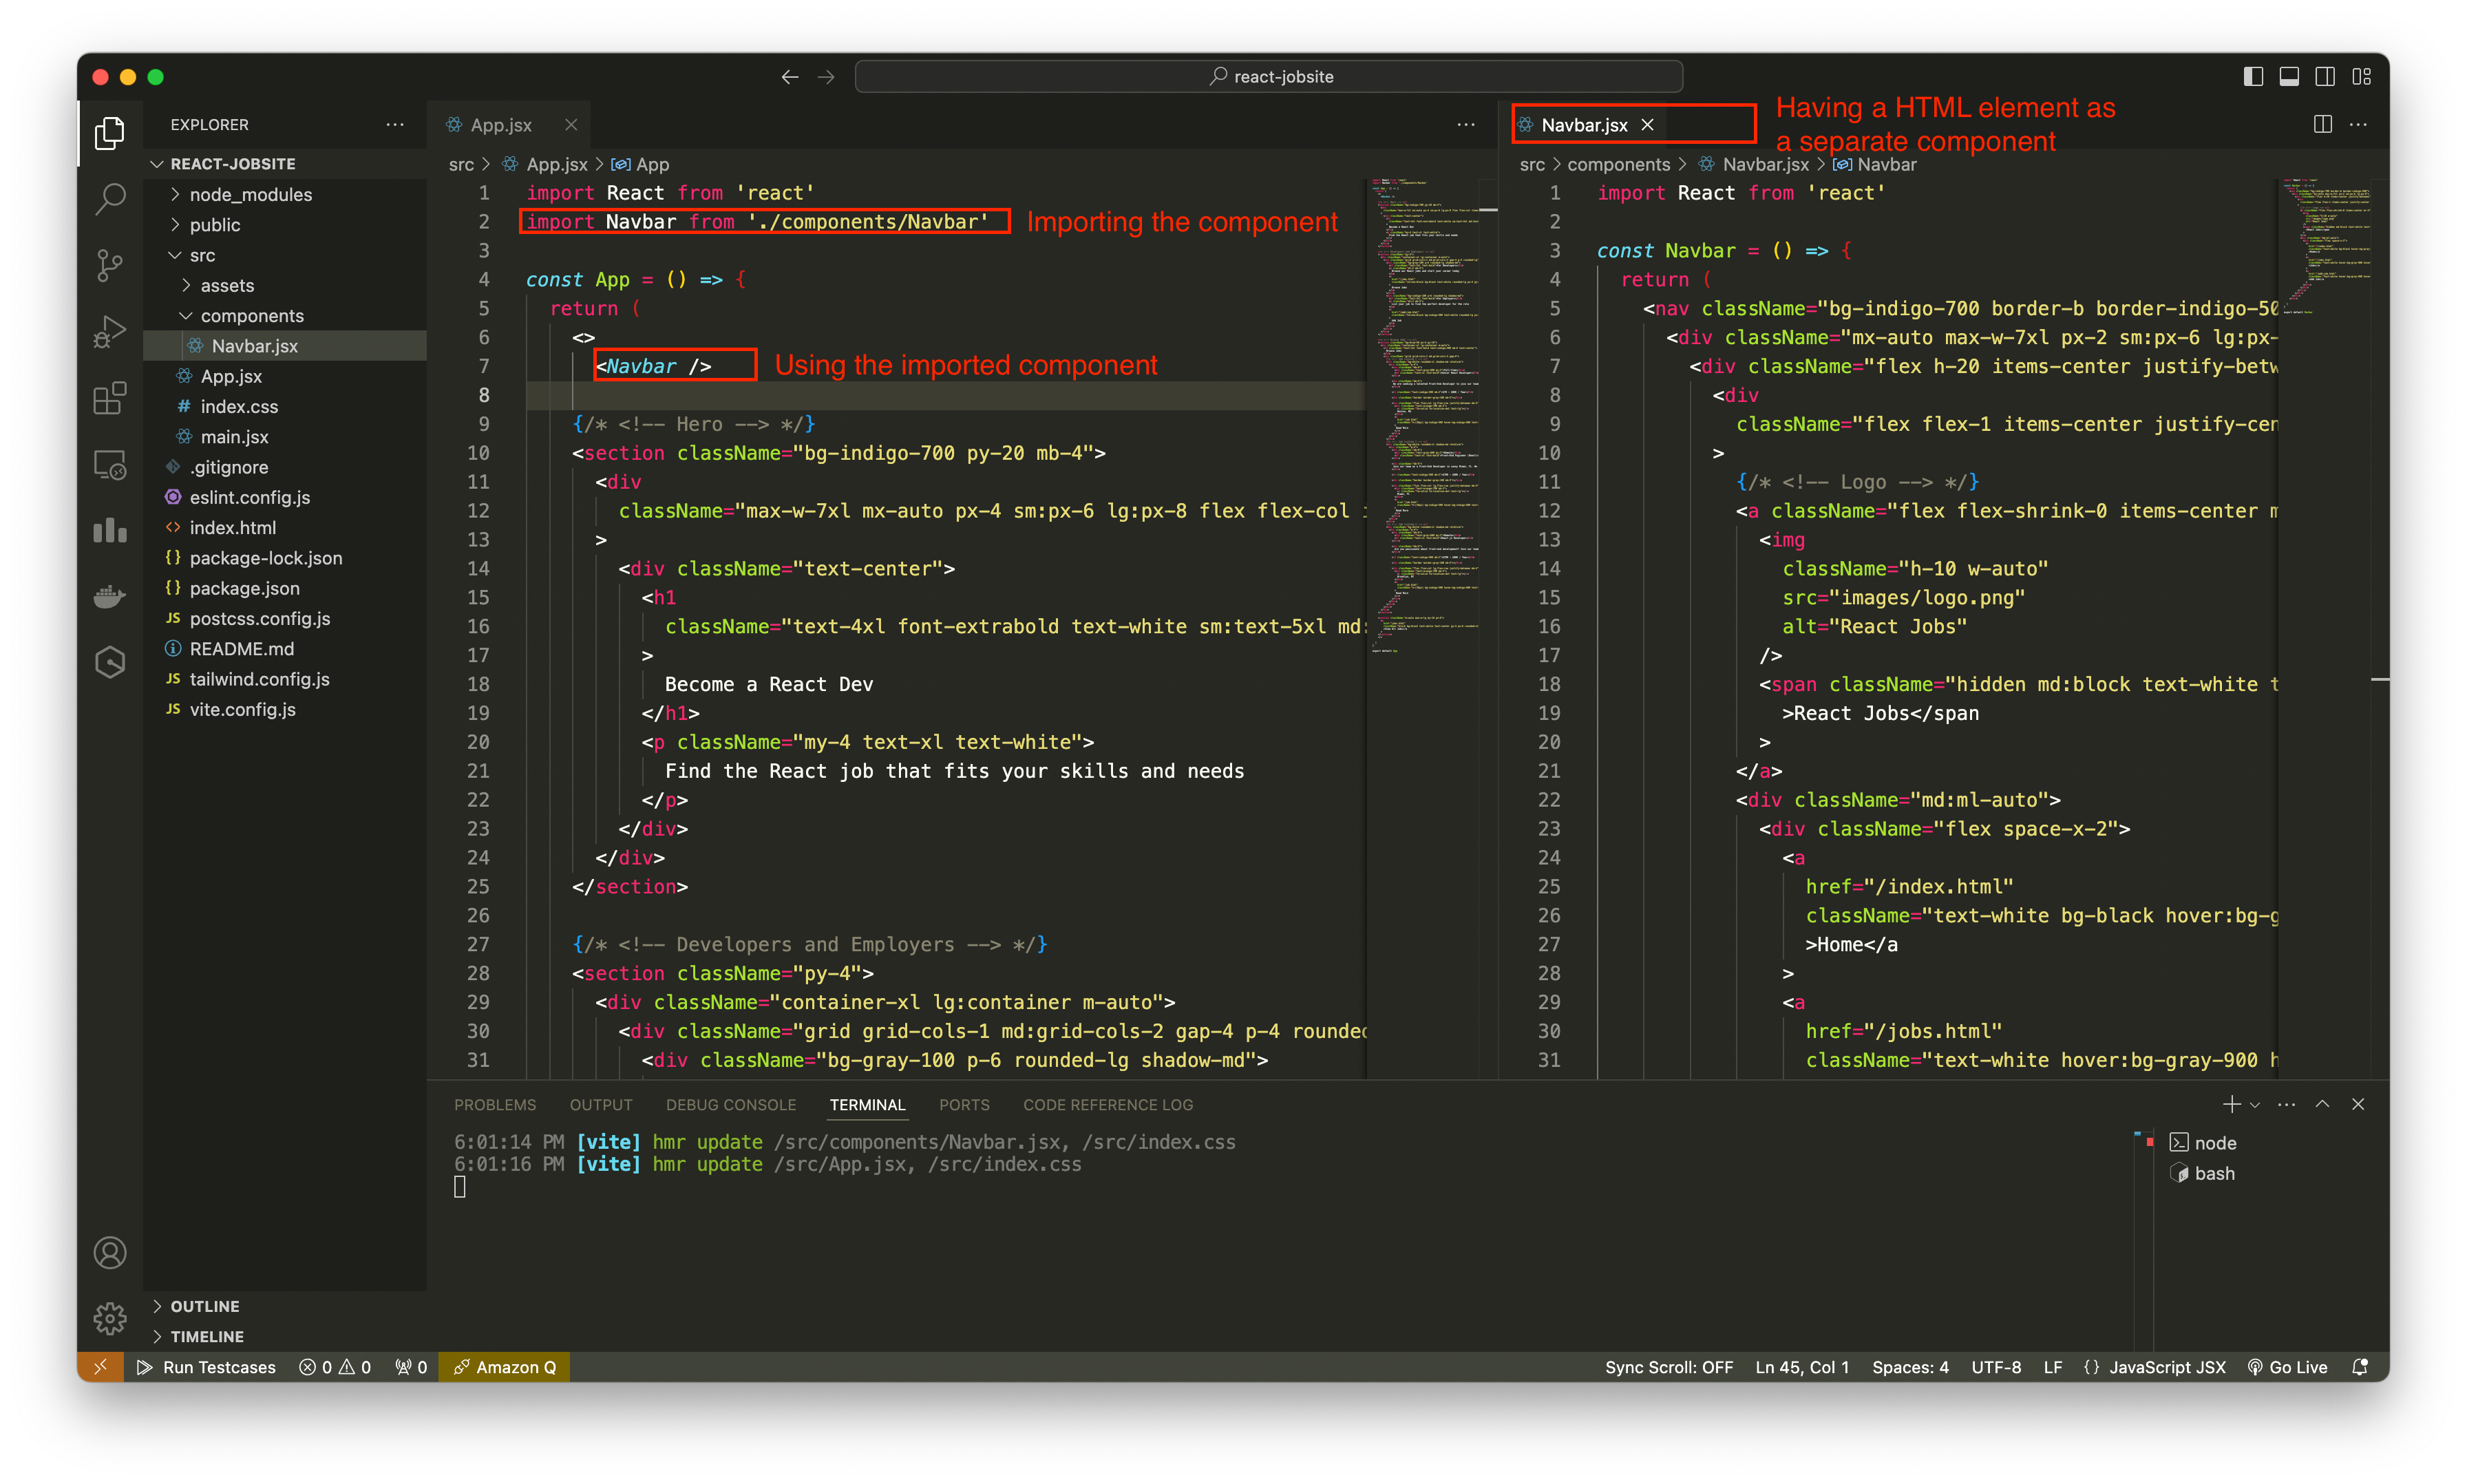Open the Extensions view icon
This screenshot has height=1484, width=2467.
pyautogui.click(x=110, y=398)
